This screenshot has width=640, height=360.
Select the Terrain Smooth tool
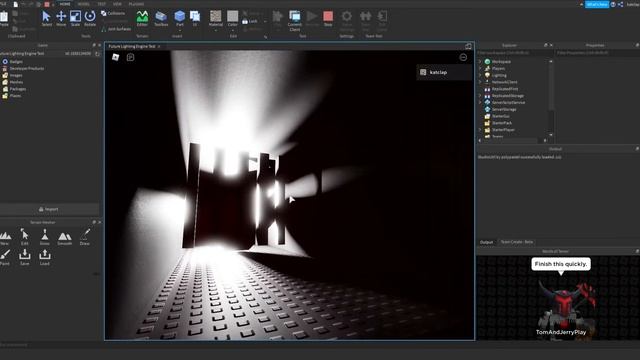[x=64, y=238]
